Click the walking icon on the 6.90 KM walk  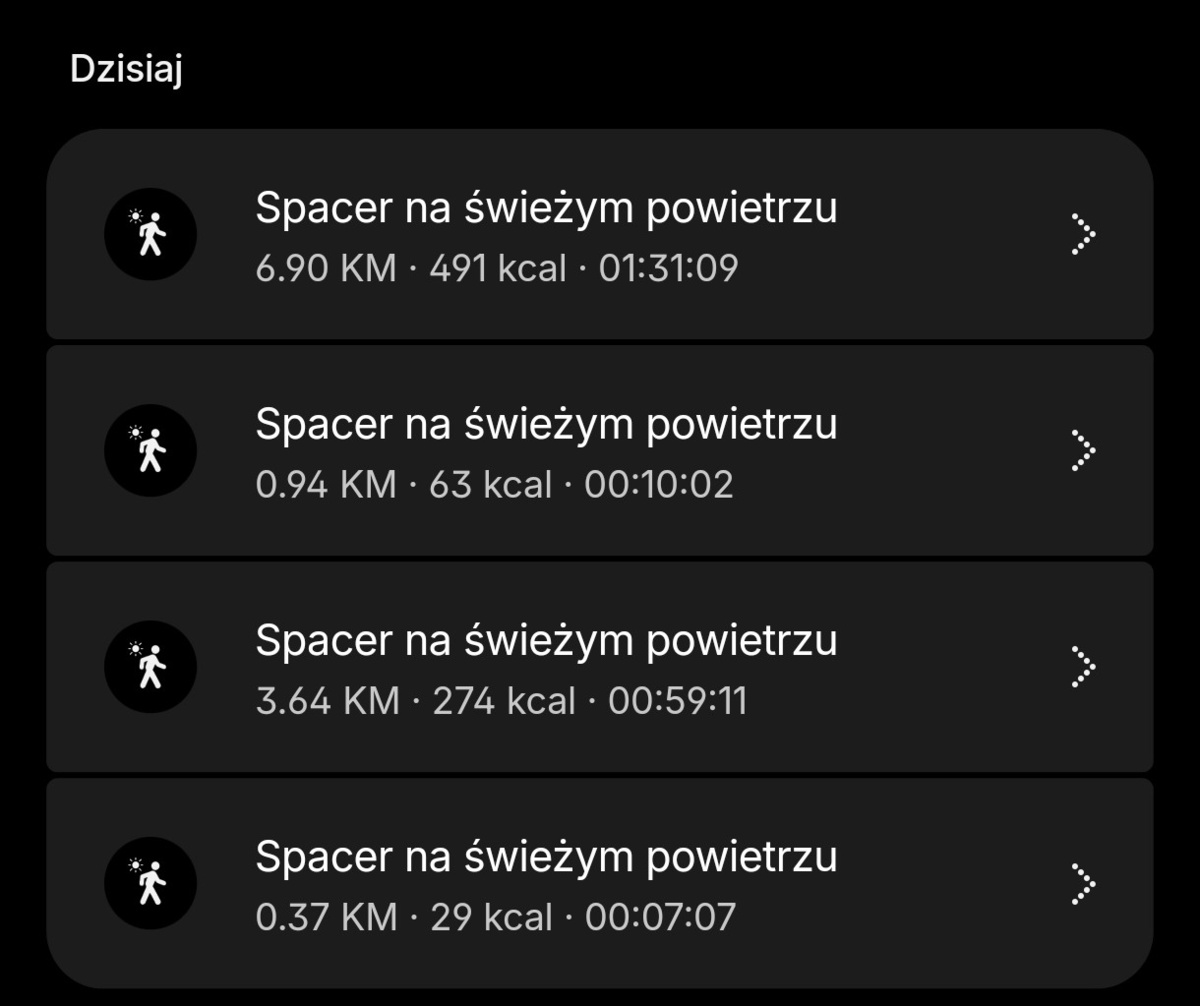pyautogui.click(x=148, y=234)
